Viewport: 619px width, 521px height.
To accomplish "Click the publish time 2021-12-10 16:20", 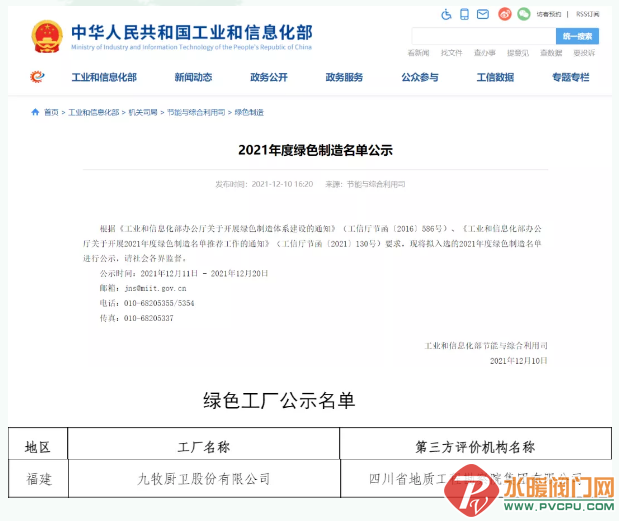I will [x=282, y=184].
